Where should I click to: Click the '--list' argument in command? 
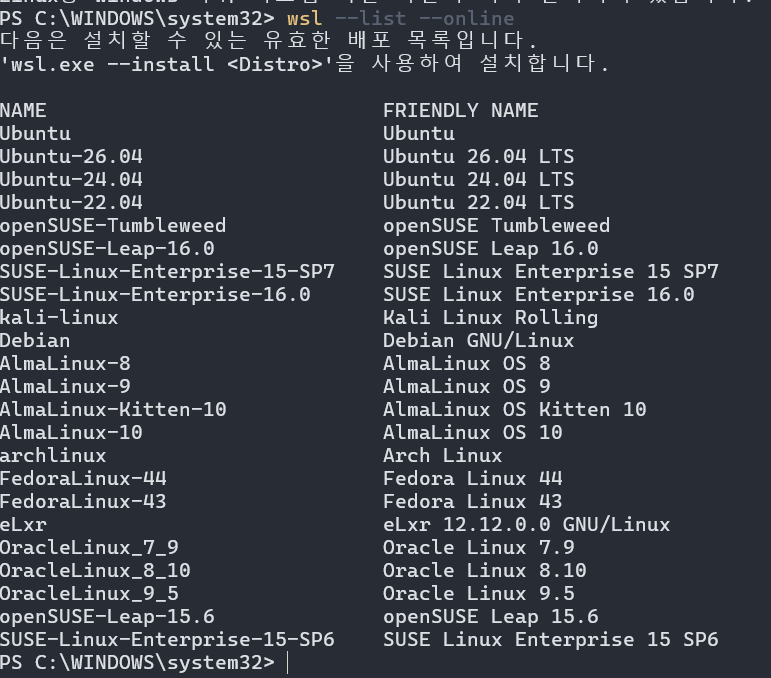(370, 19)
